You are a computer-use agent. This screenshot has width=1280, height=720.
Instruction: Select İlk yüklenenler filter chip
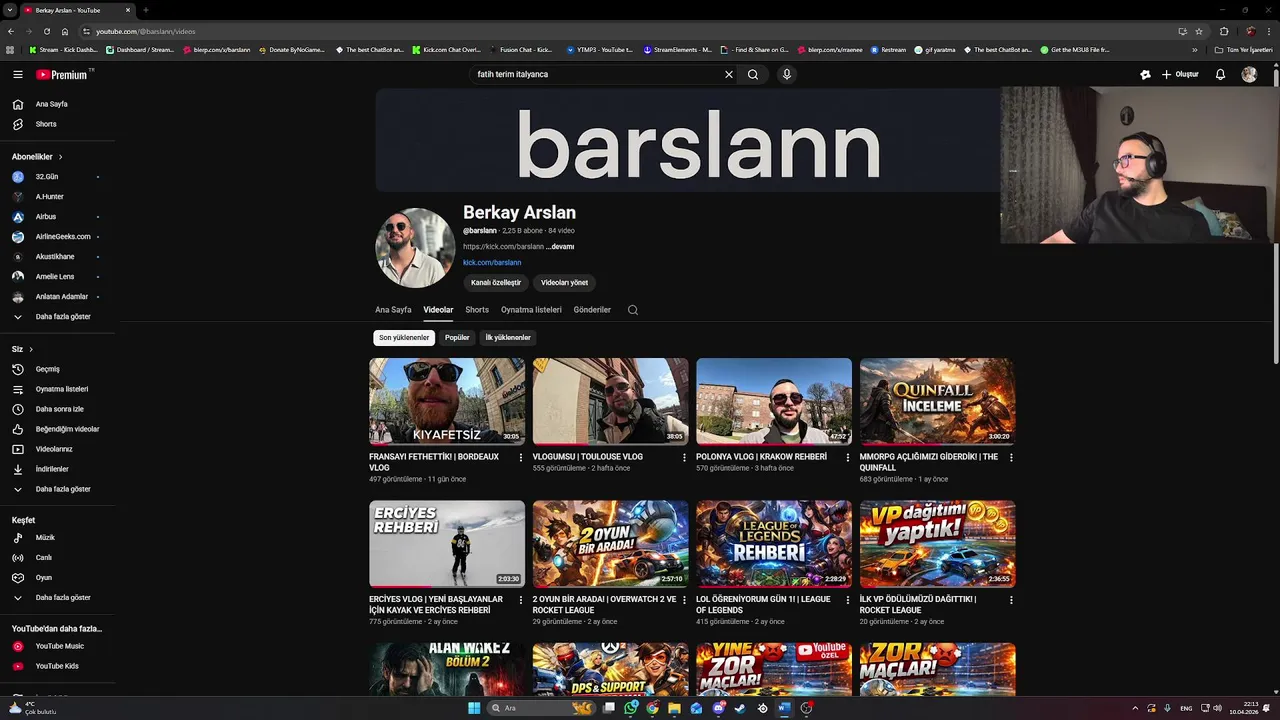(x=508, y=338)
